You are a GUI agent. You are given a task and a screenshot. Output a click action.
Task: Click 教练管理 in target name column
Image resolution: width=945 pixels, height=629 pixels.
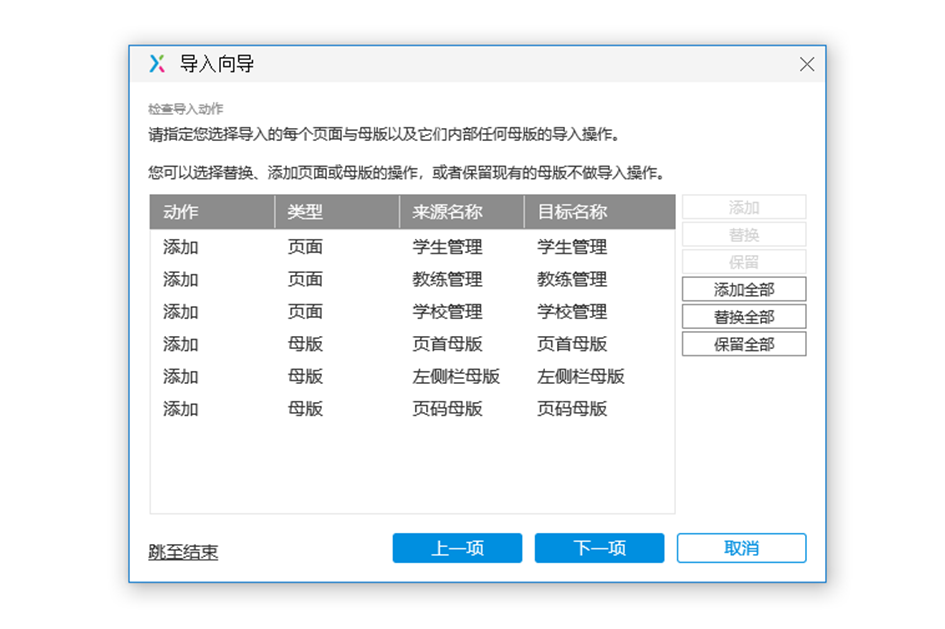[572, 279]
